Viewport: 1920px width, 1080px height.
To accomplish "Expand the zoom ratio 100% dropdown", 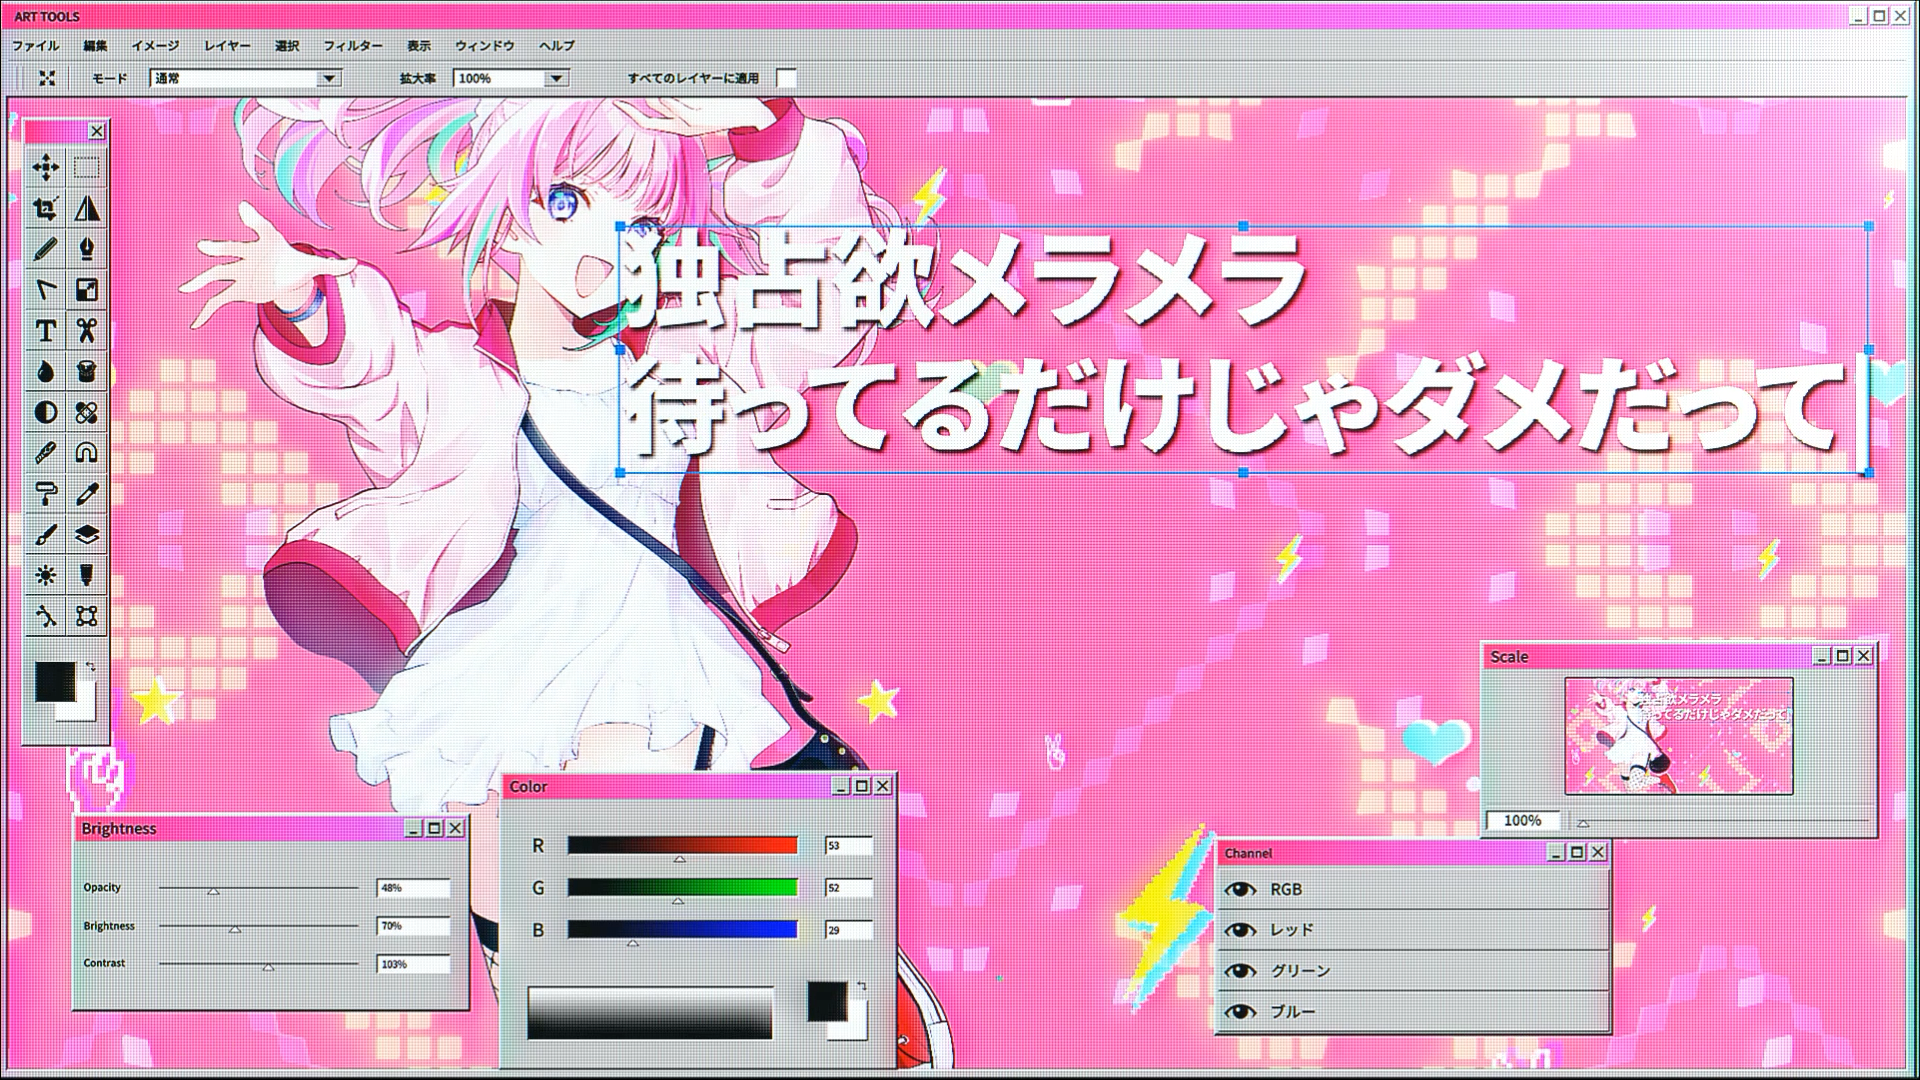I will coord(556,78).
